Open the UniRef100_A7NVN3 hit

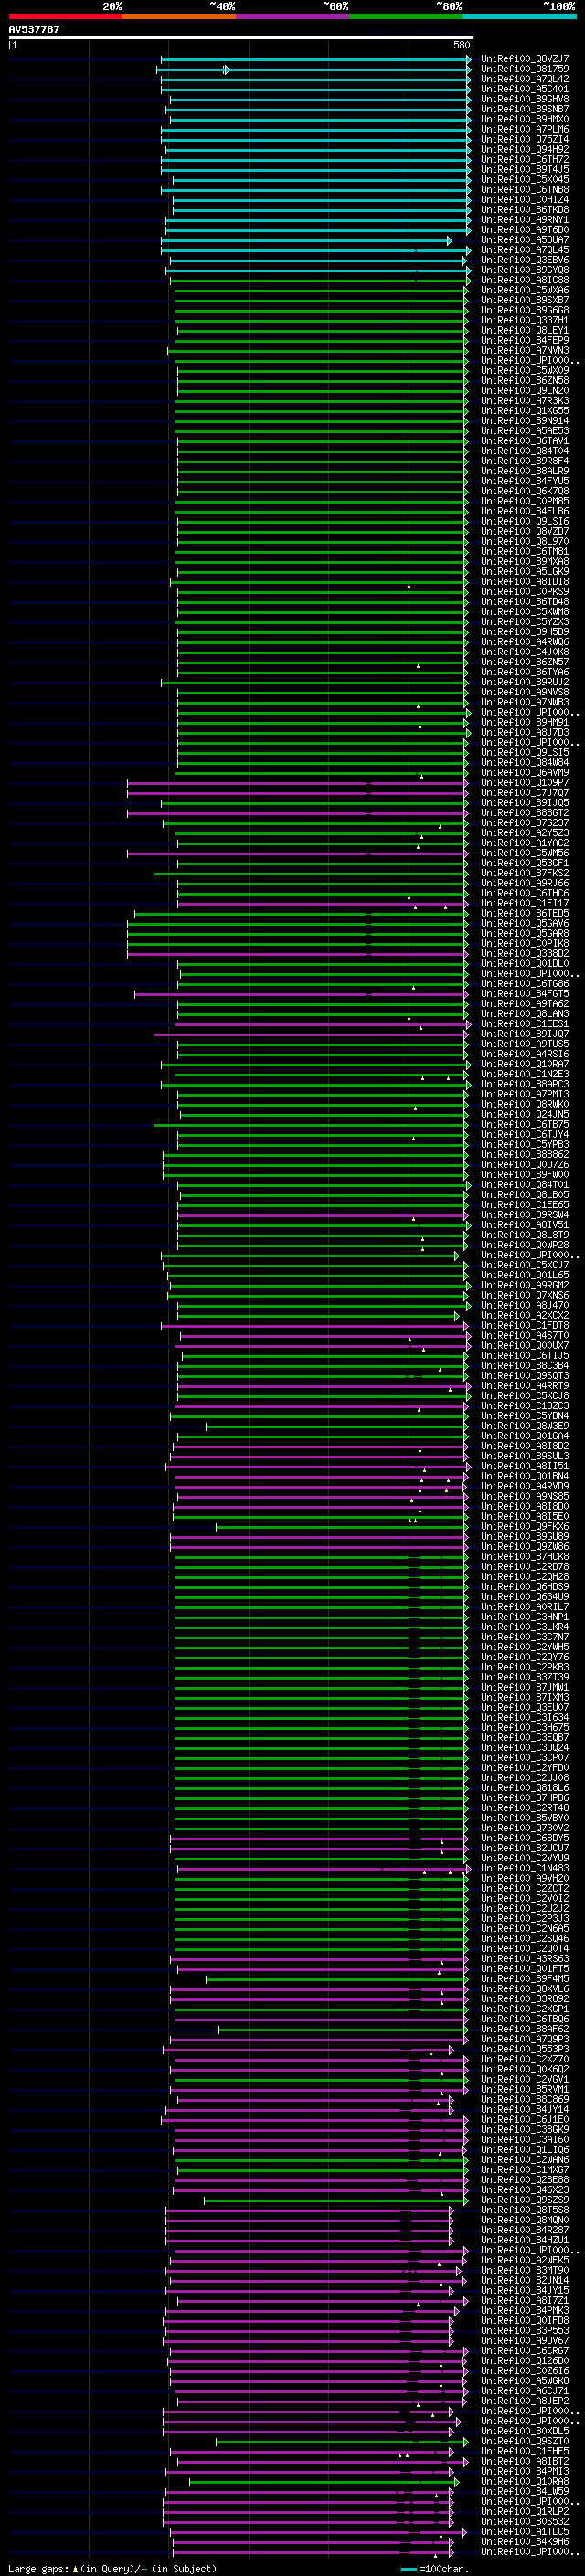[x=524, y=350]
